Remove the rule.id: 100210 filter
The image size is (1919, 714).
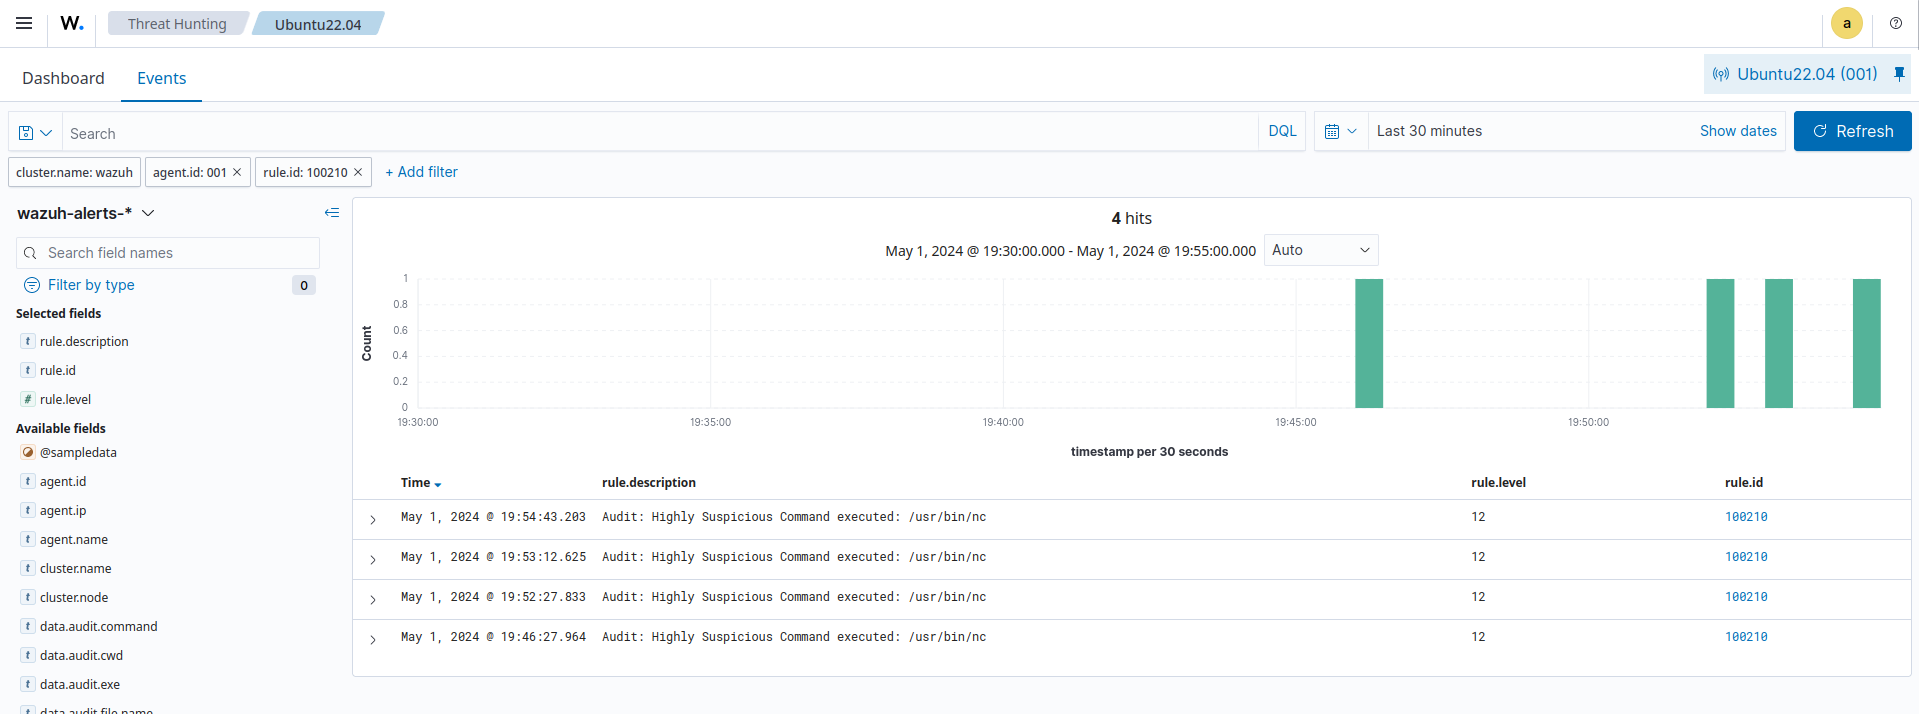pos(358,172)
